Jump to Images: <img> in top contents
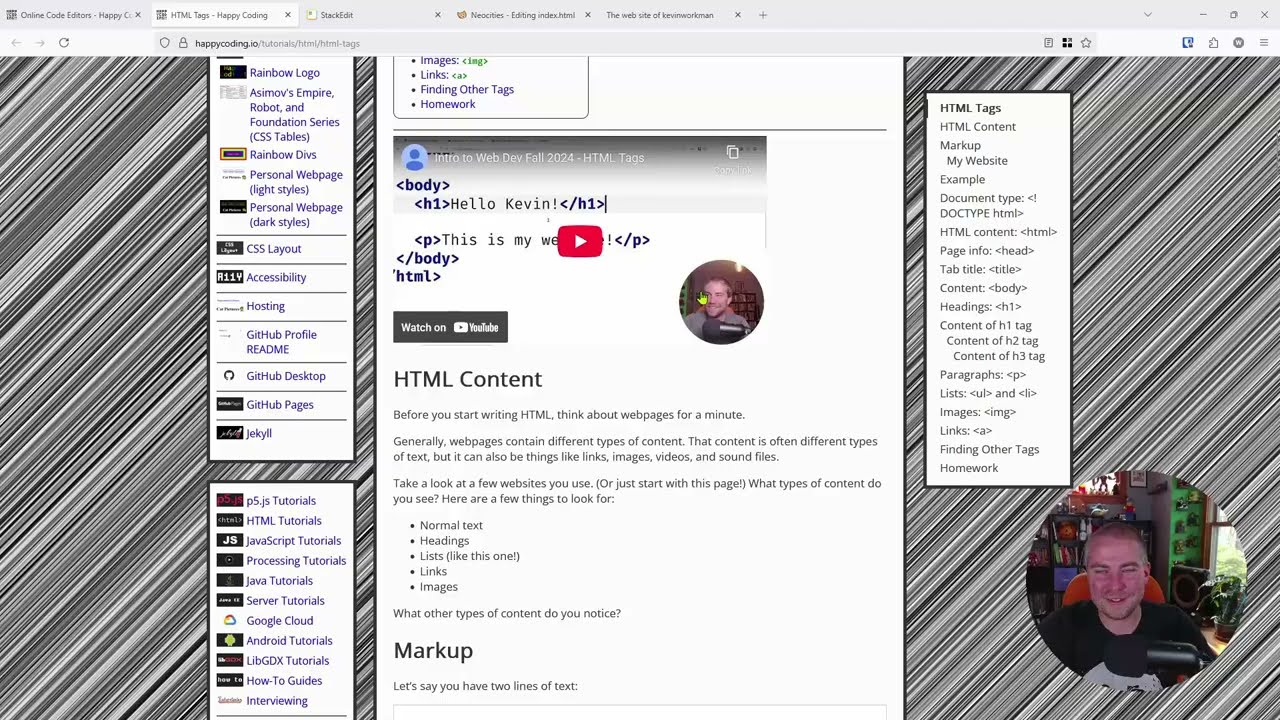Screen dimensions: 1280x720 click(454, 60)
